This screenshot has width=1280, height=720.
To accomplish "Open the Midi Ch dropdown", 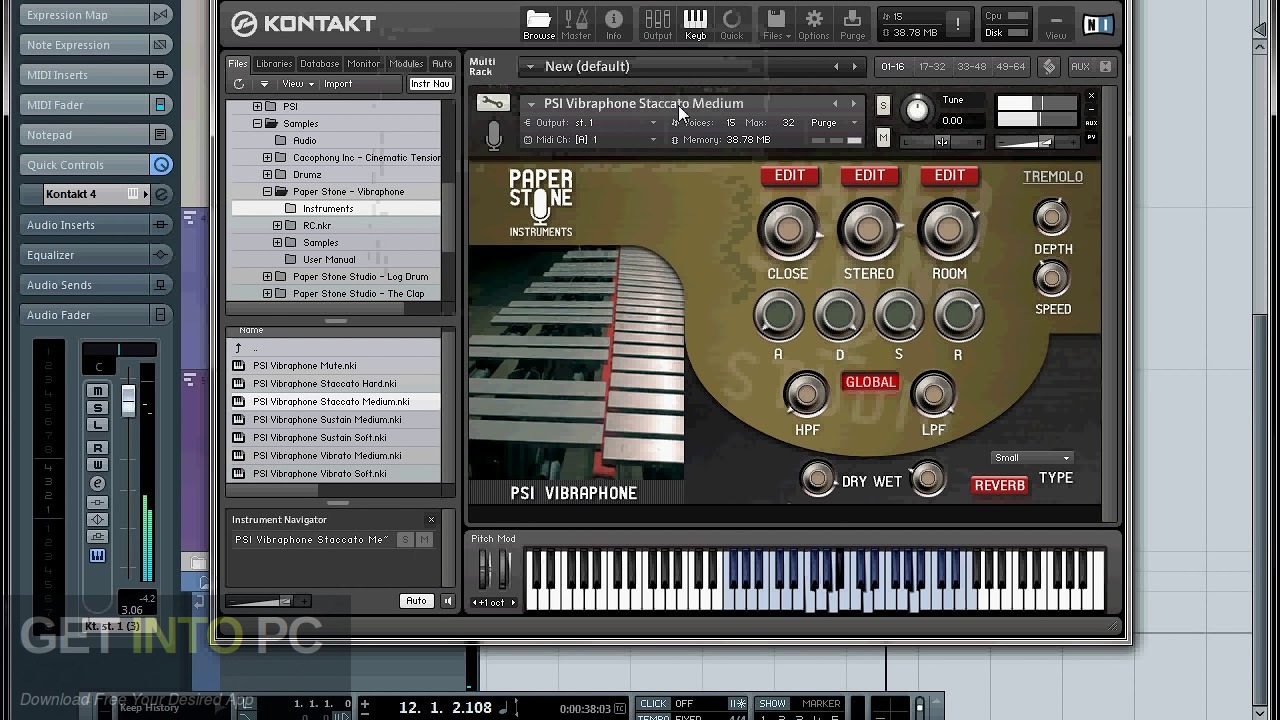I will (653, 140).
